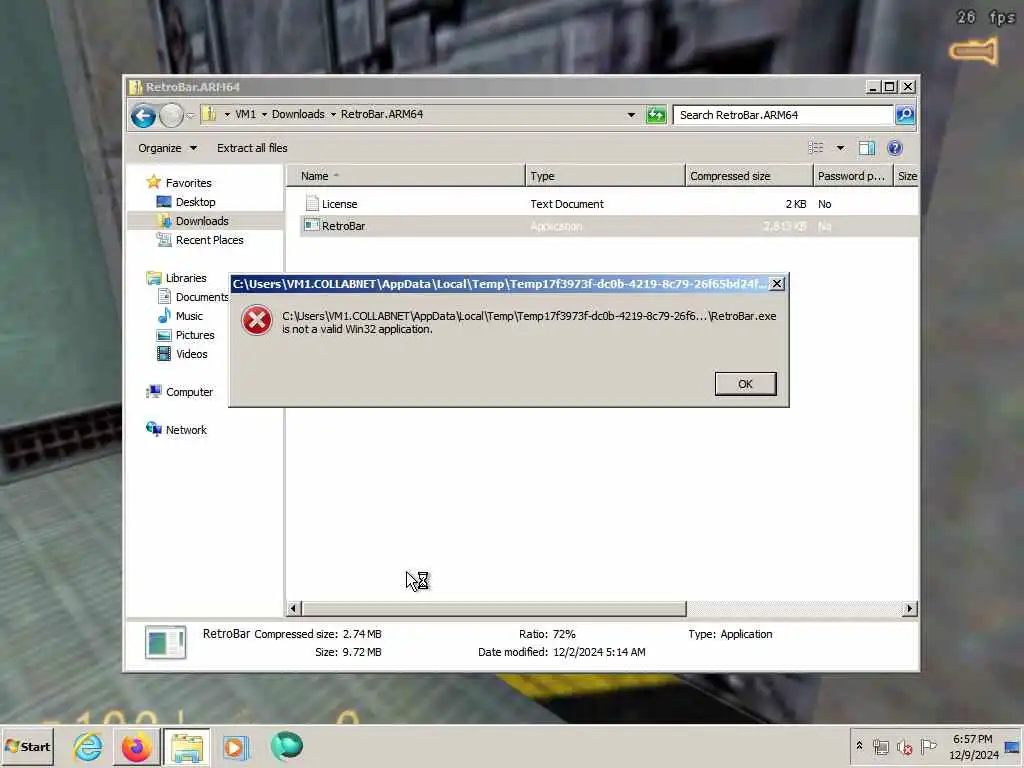Click Extract all files
1024x768 pixels.
point(252,148)
